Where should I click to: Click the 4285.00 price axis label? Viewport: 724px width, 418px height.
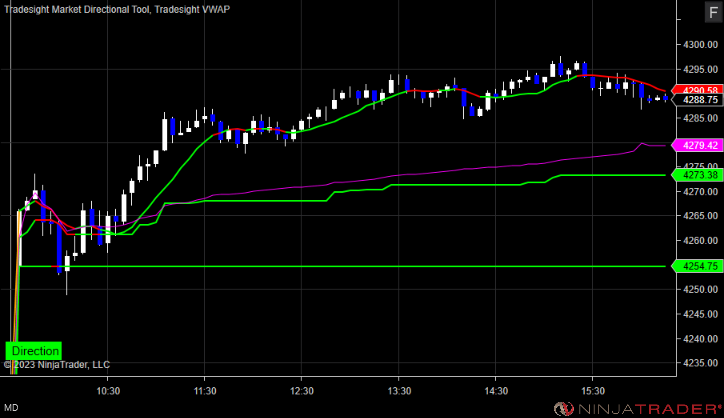tap(700, 118)
